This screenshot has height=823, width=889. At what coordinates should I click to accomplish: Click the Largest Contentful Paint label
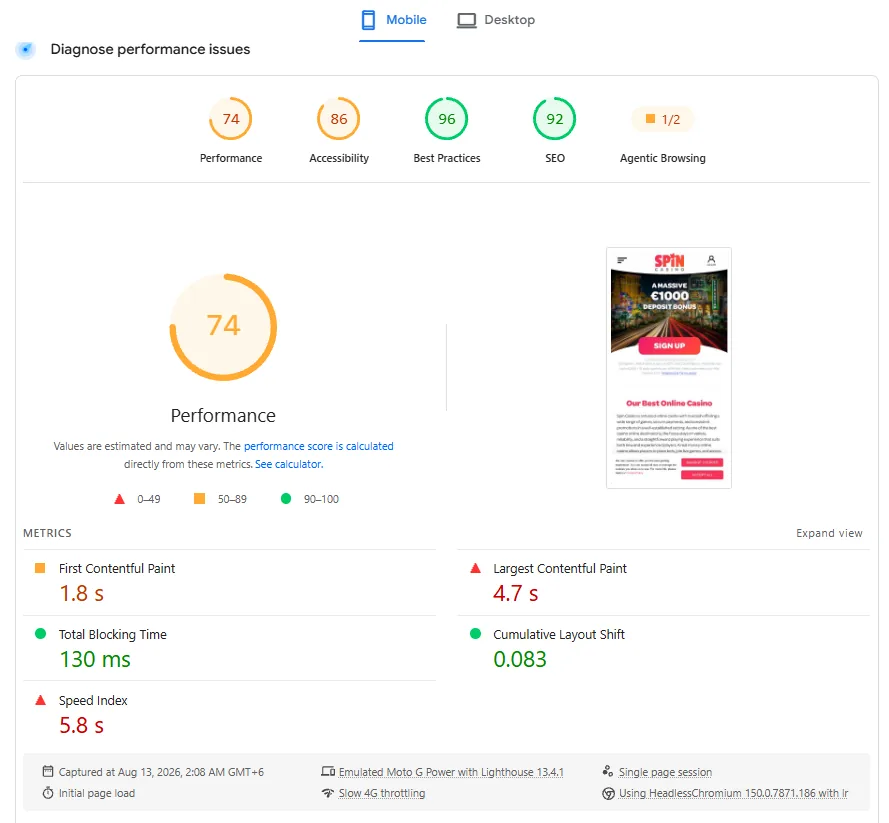(x=560, y=569)
